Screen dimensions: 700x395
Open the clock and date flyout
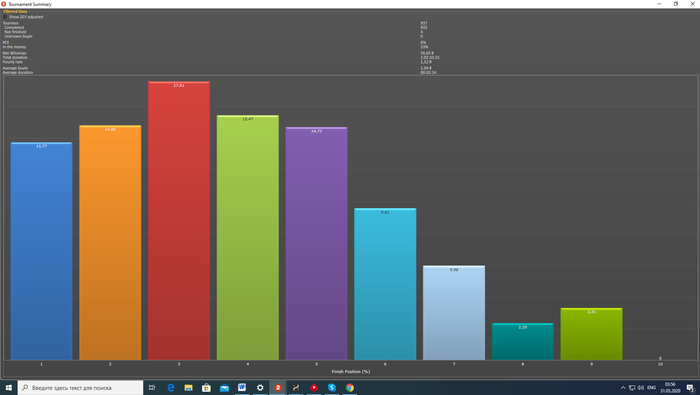click(670, 387)
